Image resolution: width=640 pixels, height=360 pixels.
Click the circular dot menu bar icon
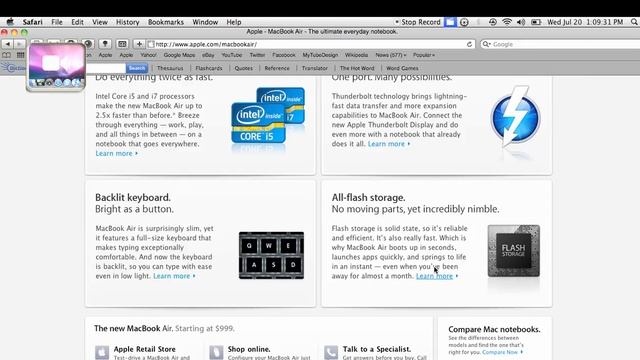pyautogui.click(x=464, y=22)
